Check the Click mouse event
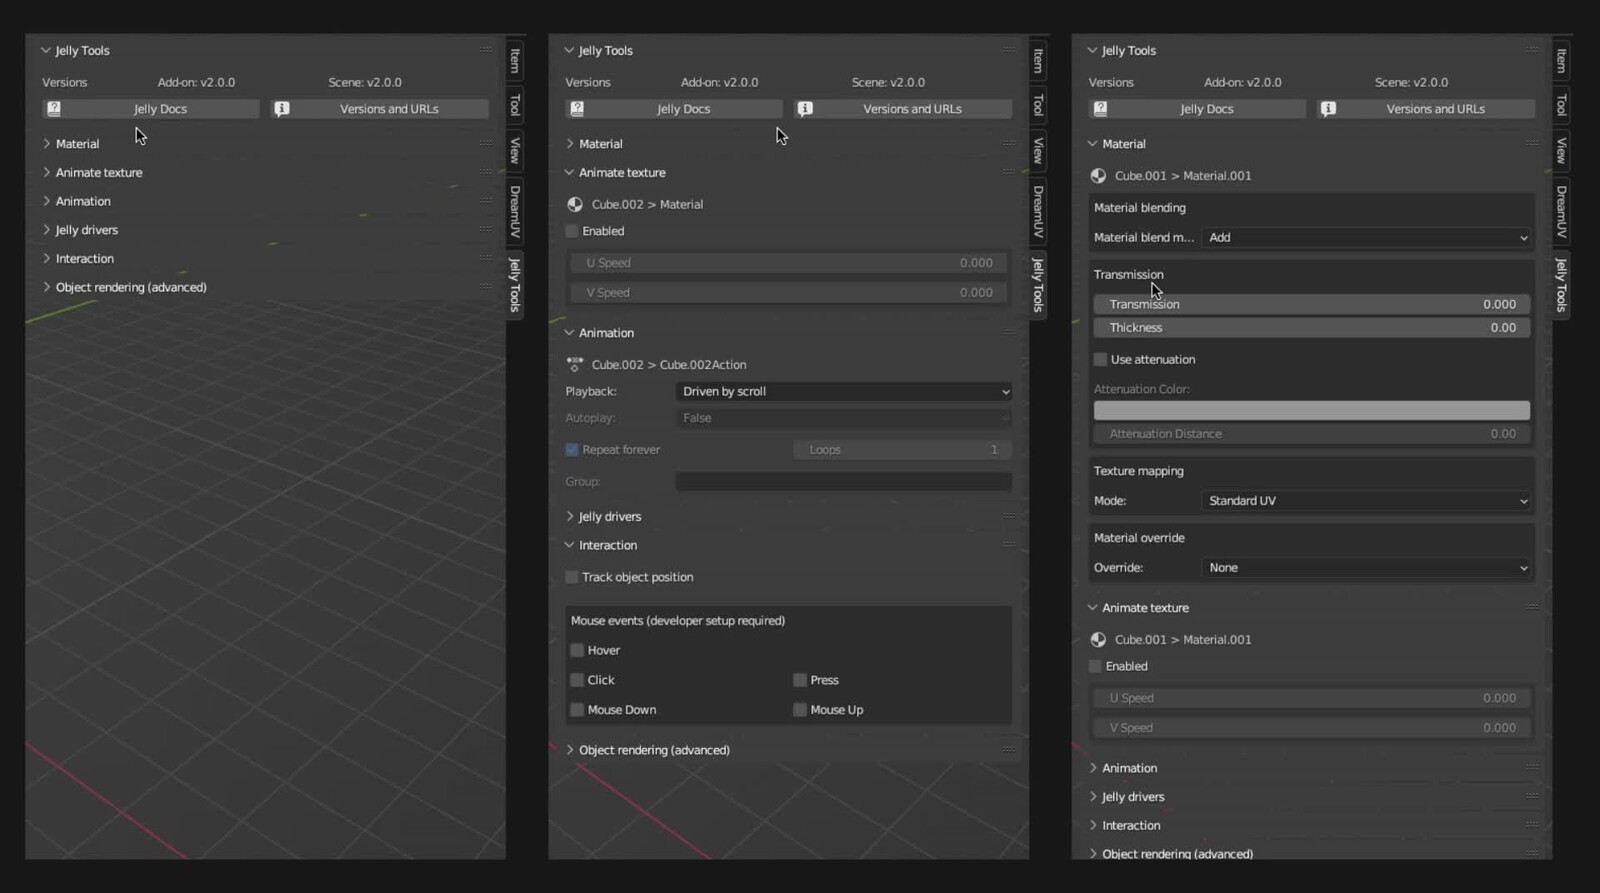1600x893 pixels. coord(577,680)
